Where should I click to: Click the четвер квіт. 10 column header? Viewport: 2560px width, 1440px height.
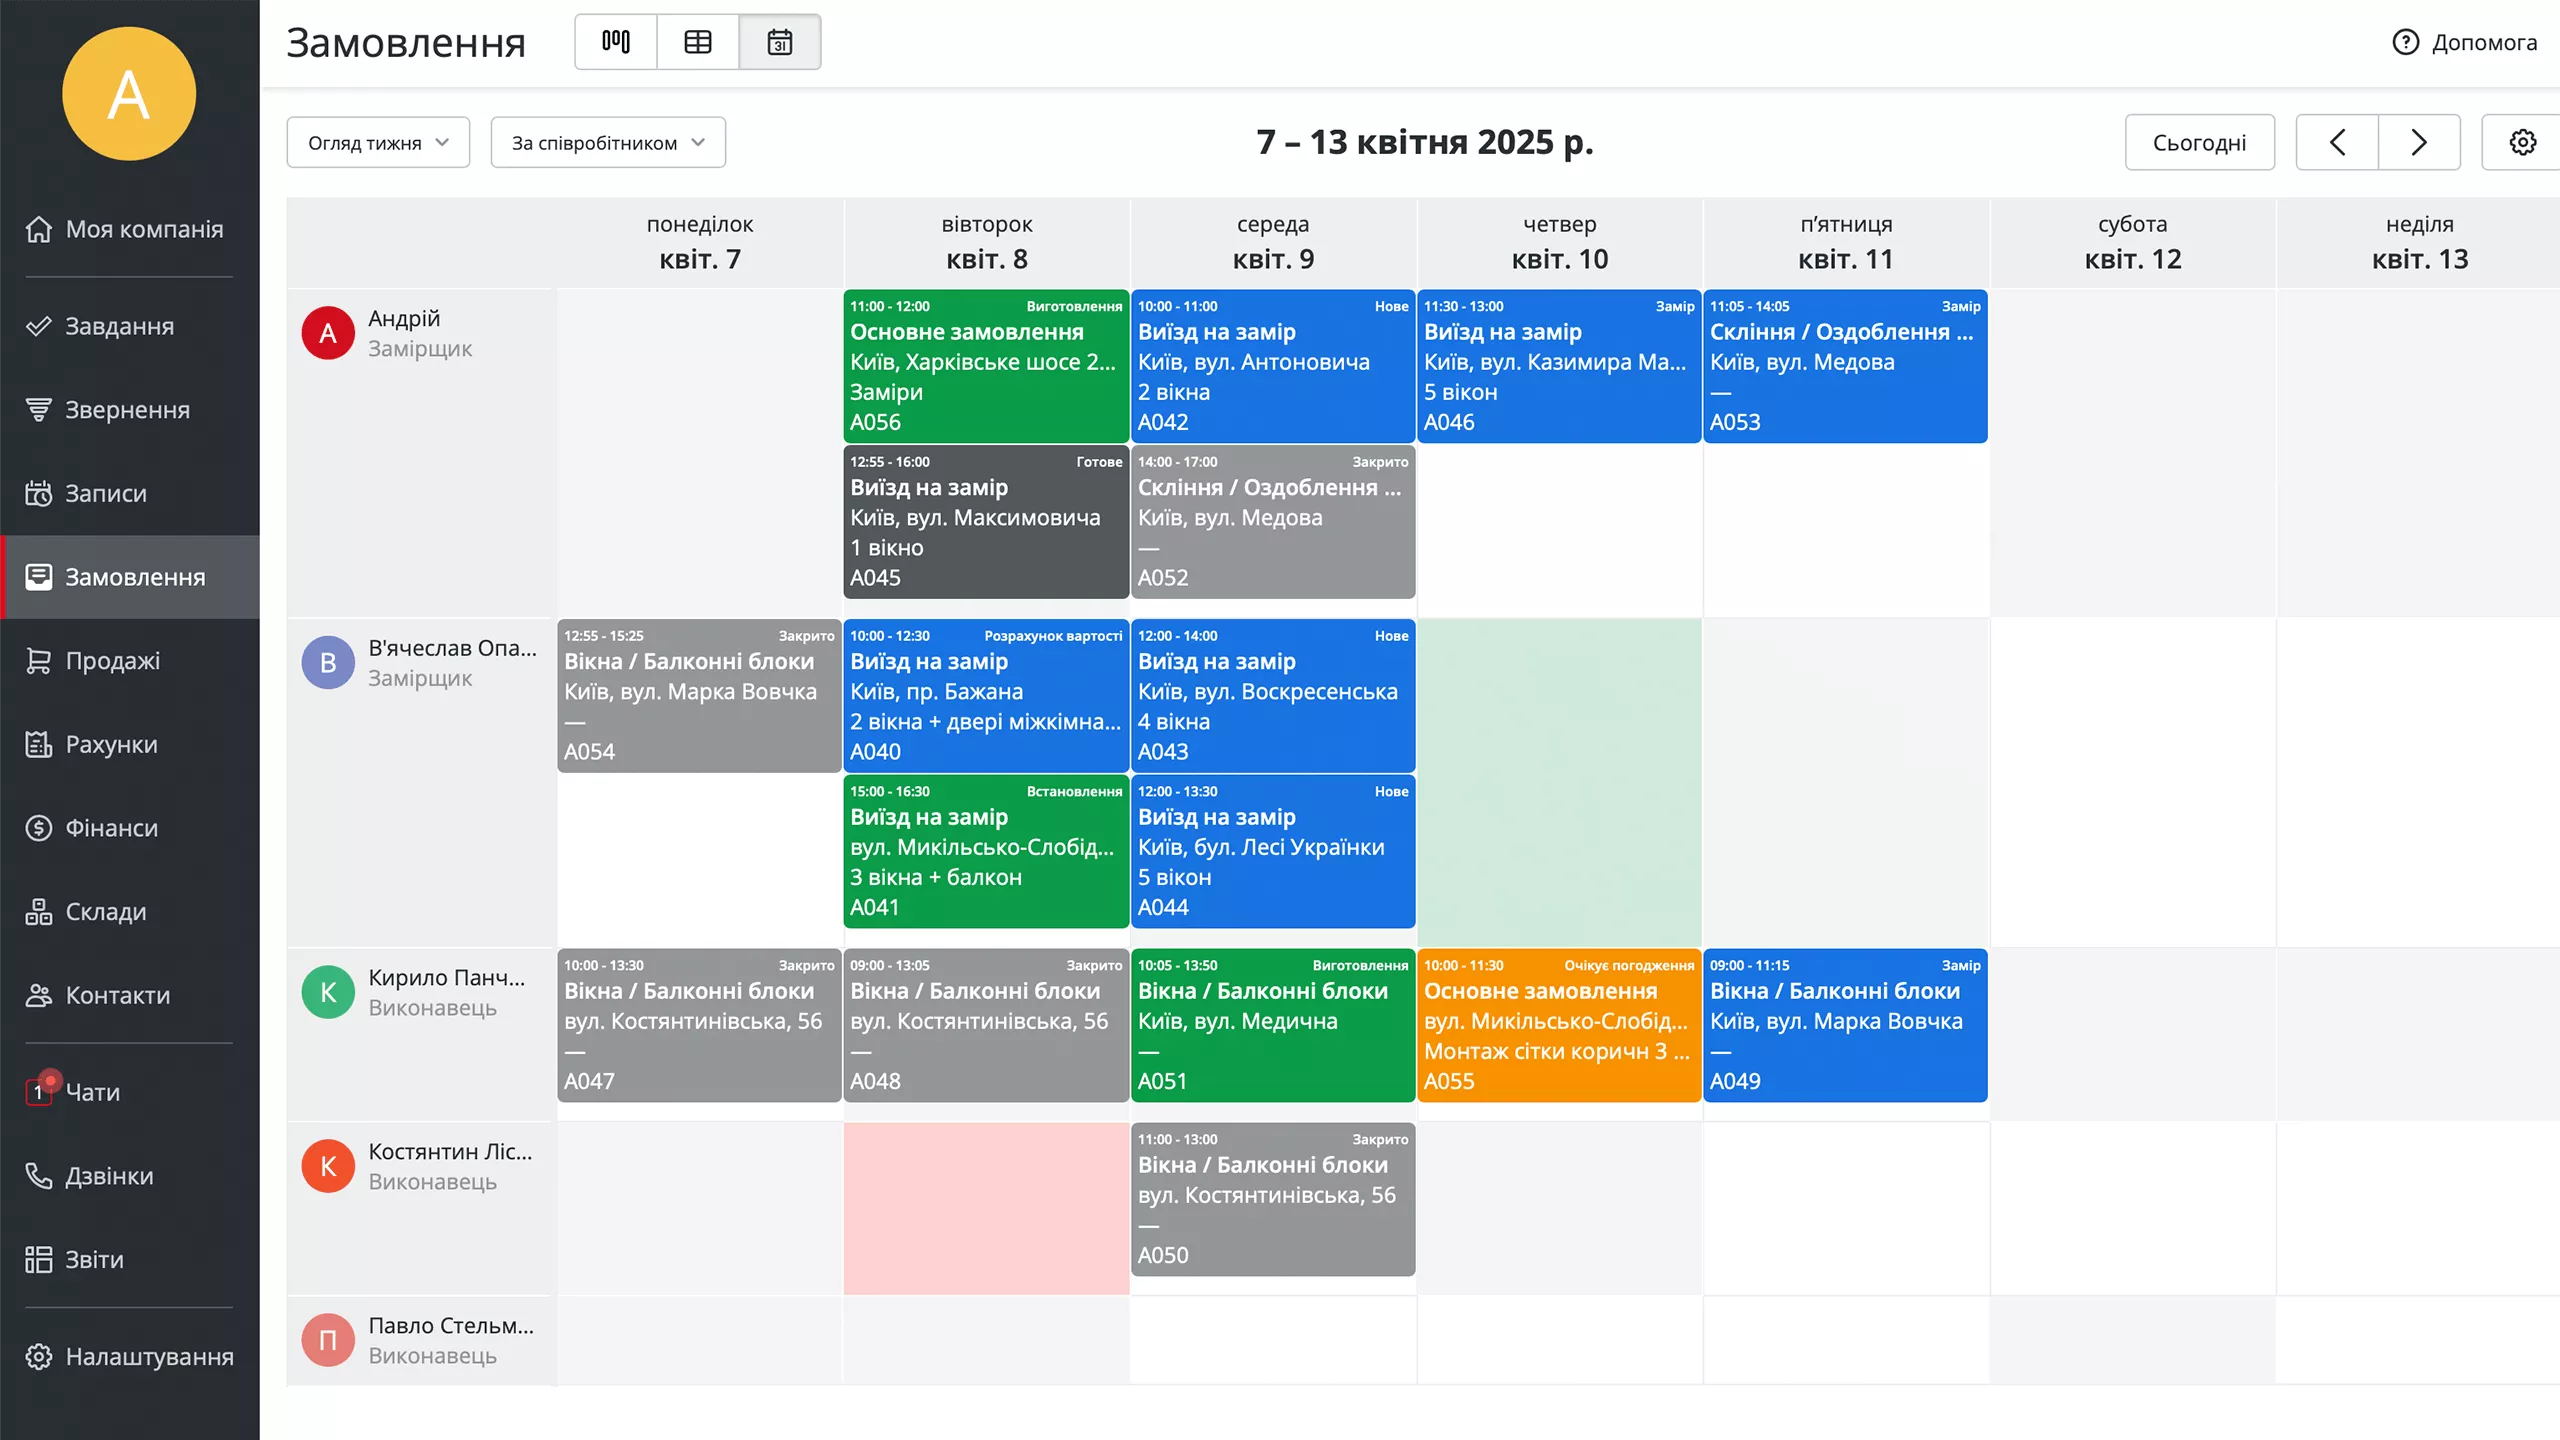coord(1559,243)
